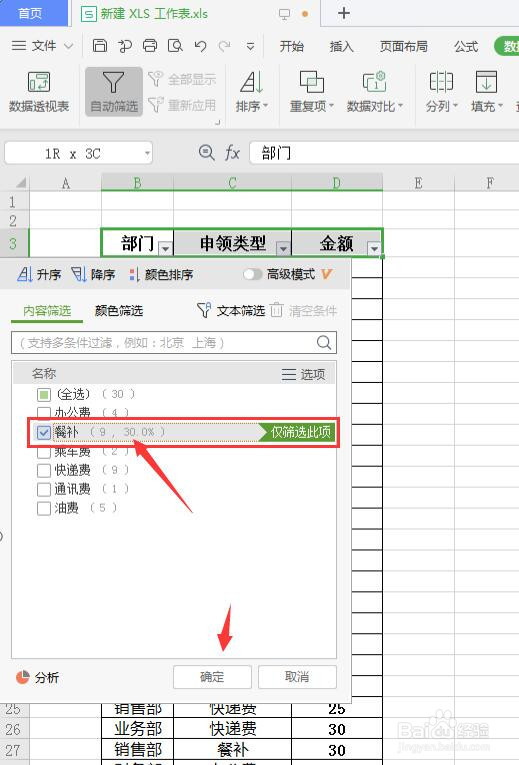The width and height of the screenshot is (519, 765).
Task: Expand the quick access toolbar customize arrow
Action: point(250,46)
